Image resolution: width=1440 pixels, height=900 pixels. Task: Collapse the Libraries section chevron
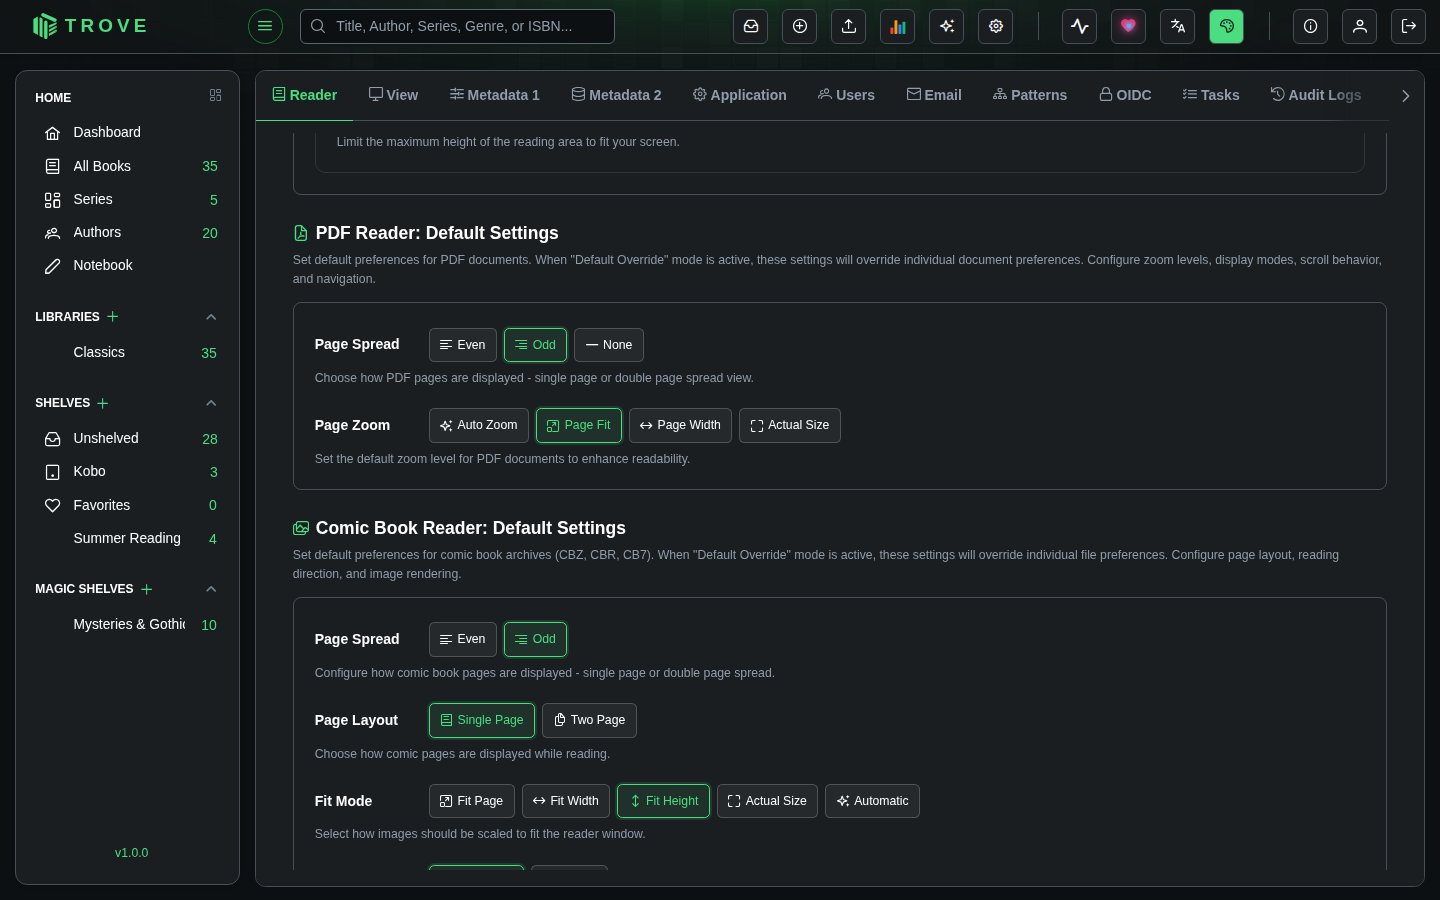point(211,317)
